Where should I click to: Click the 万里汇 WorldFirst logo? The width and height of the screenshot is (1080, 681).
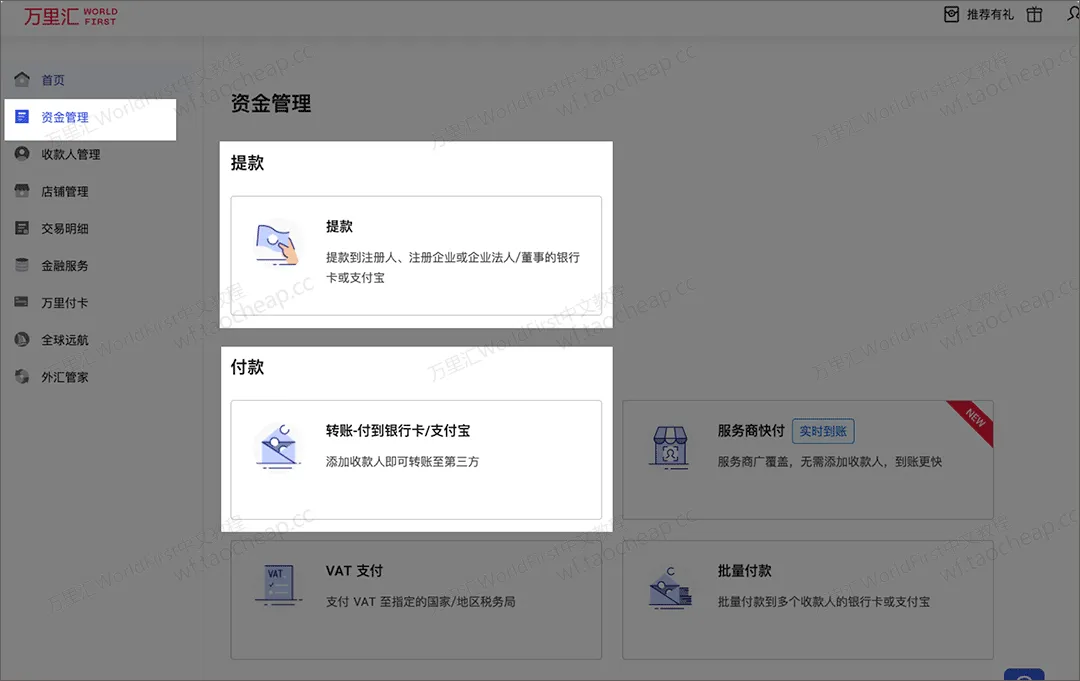pyautogui.click(x=70, y=16)
